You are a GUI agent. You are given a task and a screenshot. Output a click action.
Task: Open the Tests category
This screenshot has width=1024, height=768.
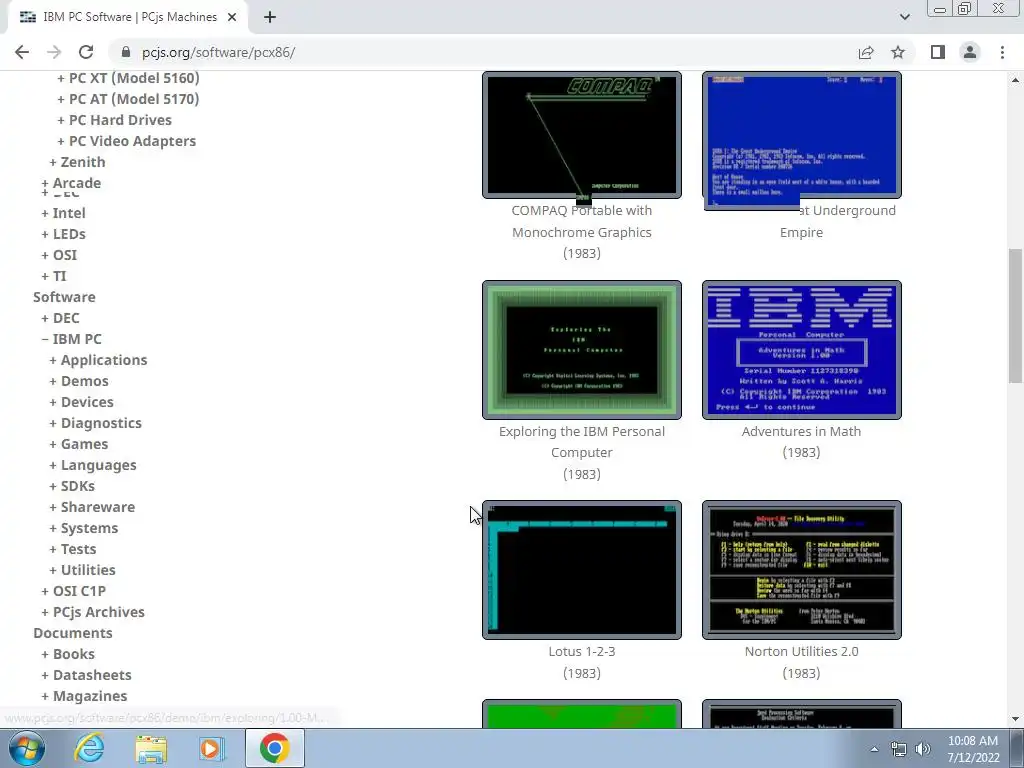point(78,549)
